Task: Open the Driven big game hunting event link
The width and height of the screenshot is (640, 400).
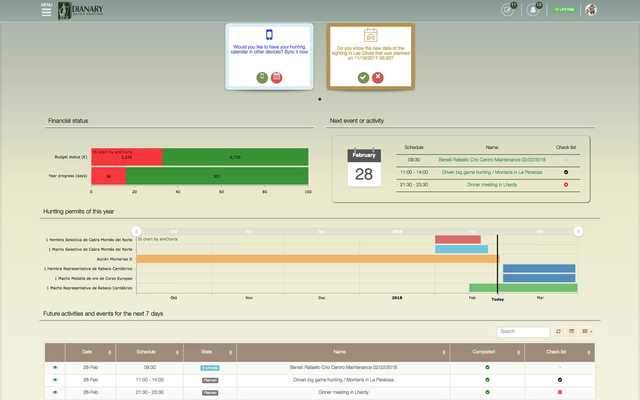Action: (x=492, y=172)
